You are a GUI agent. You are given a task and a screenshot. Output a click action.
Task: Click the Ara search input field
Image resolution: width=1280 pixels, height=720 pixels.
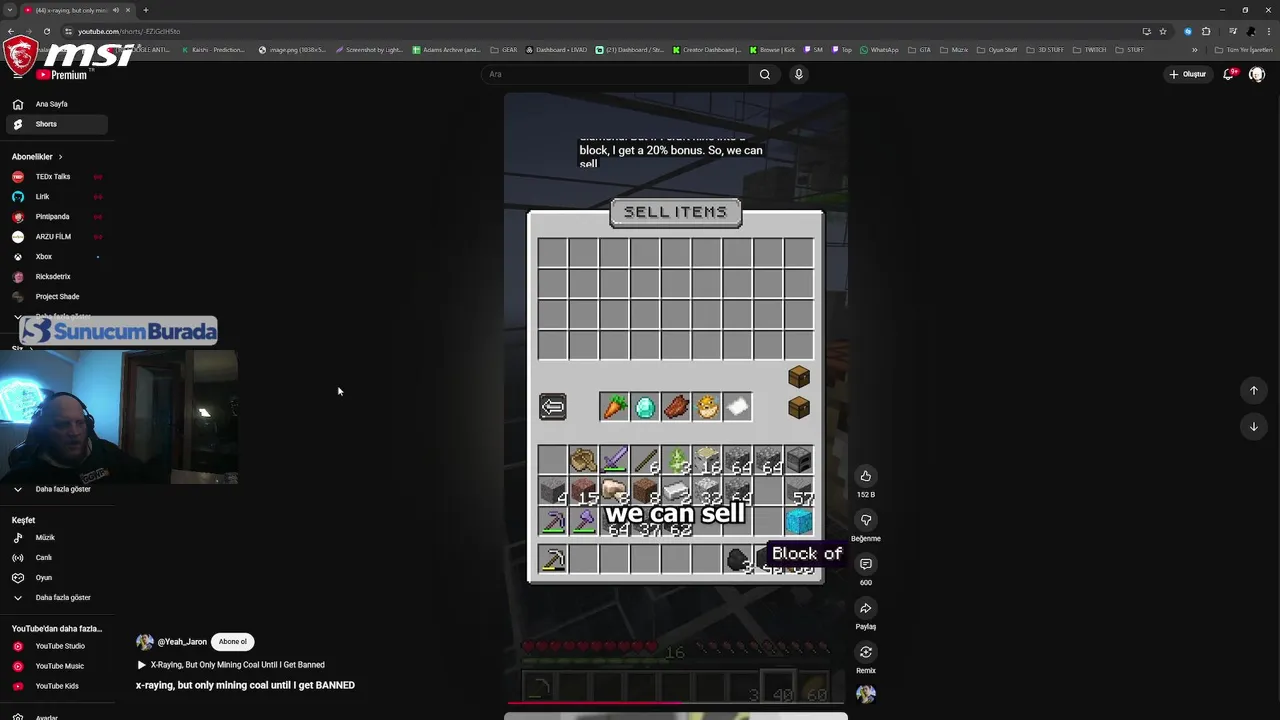coord(615,74)
